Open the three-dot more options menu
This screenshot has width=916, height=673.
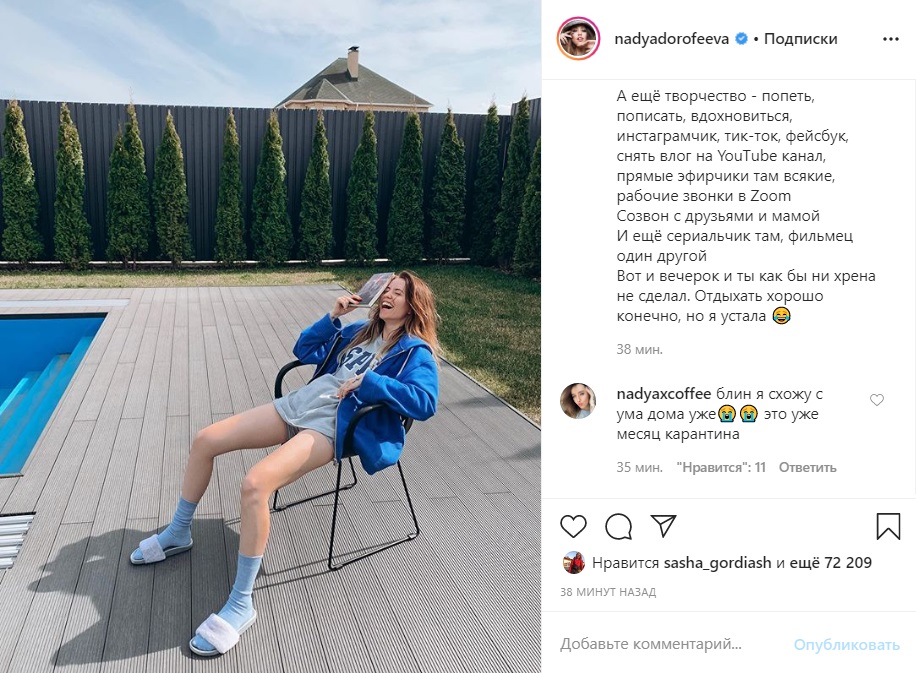[x=890, y=39]
